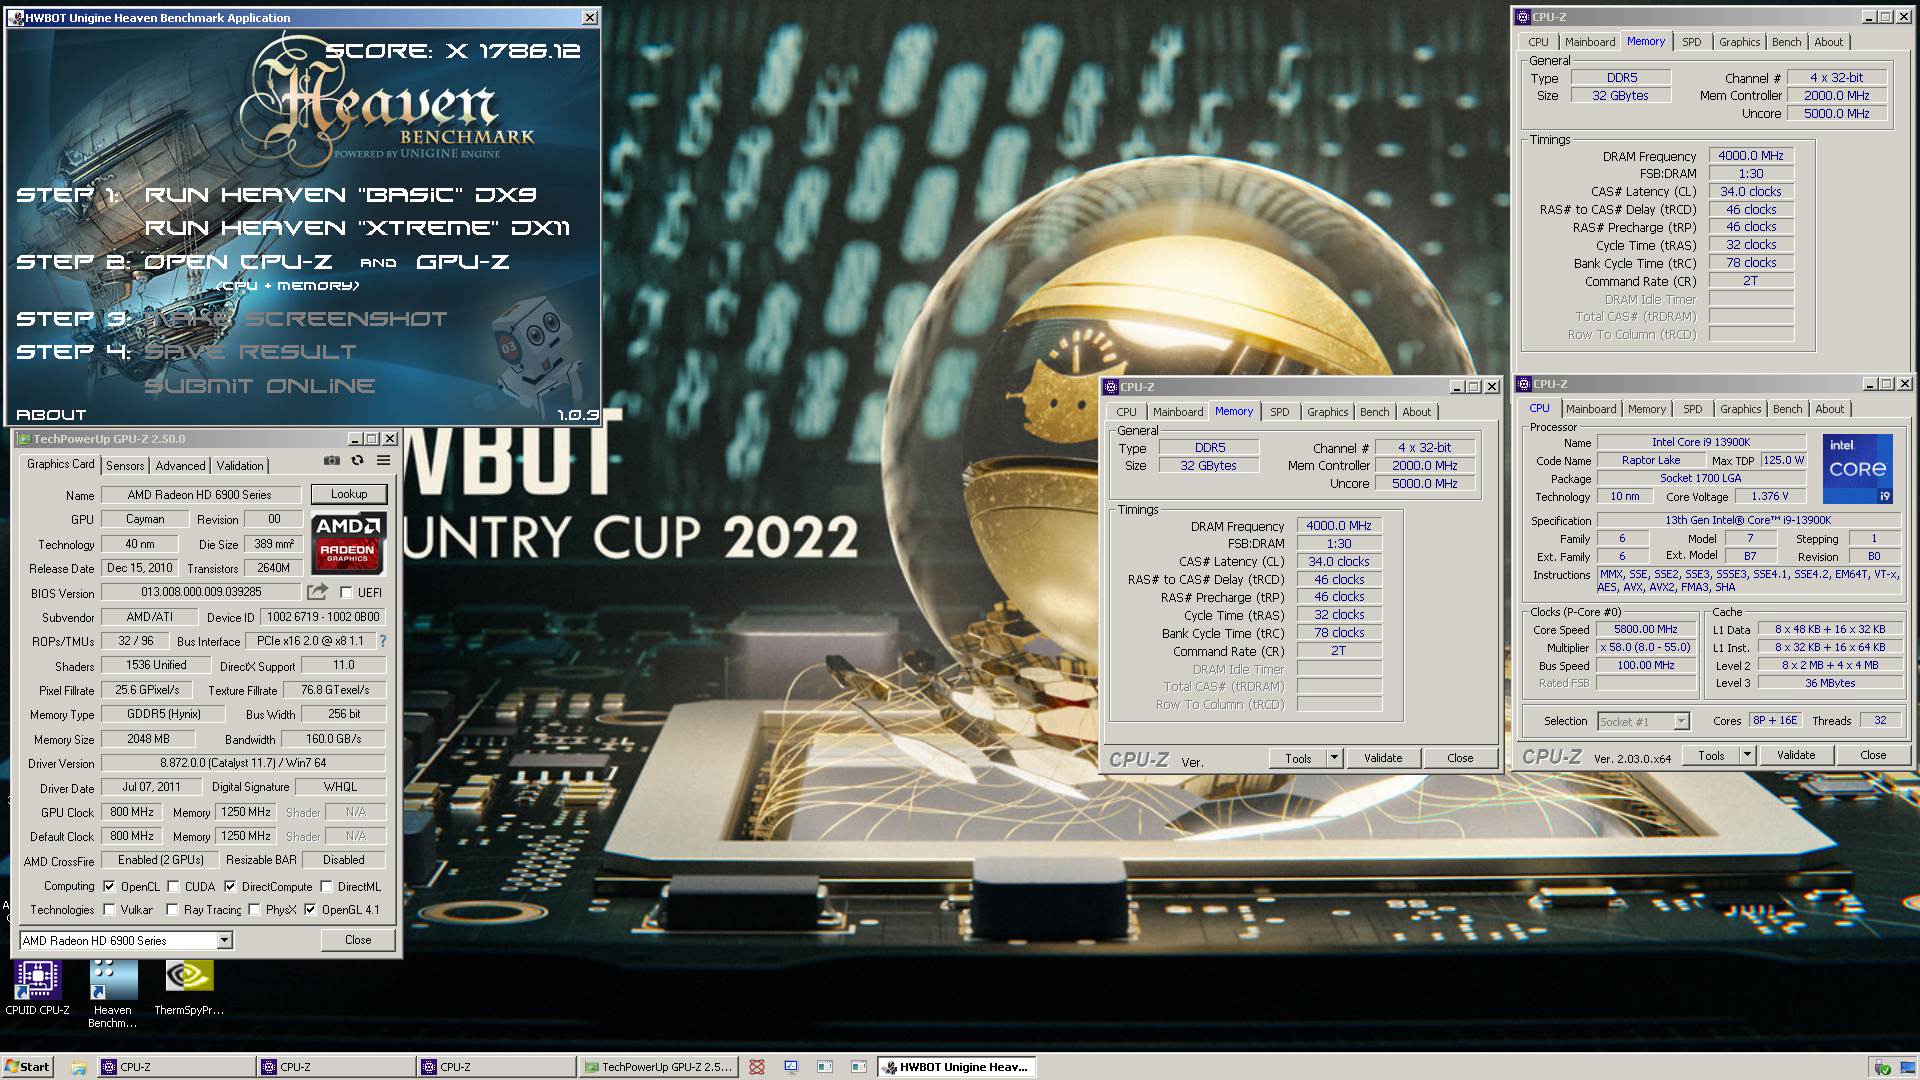
Task: Share the BIOS via export arrow icon
Action: pyautogui.click(x=317, y=592)
